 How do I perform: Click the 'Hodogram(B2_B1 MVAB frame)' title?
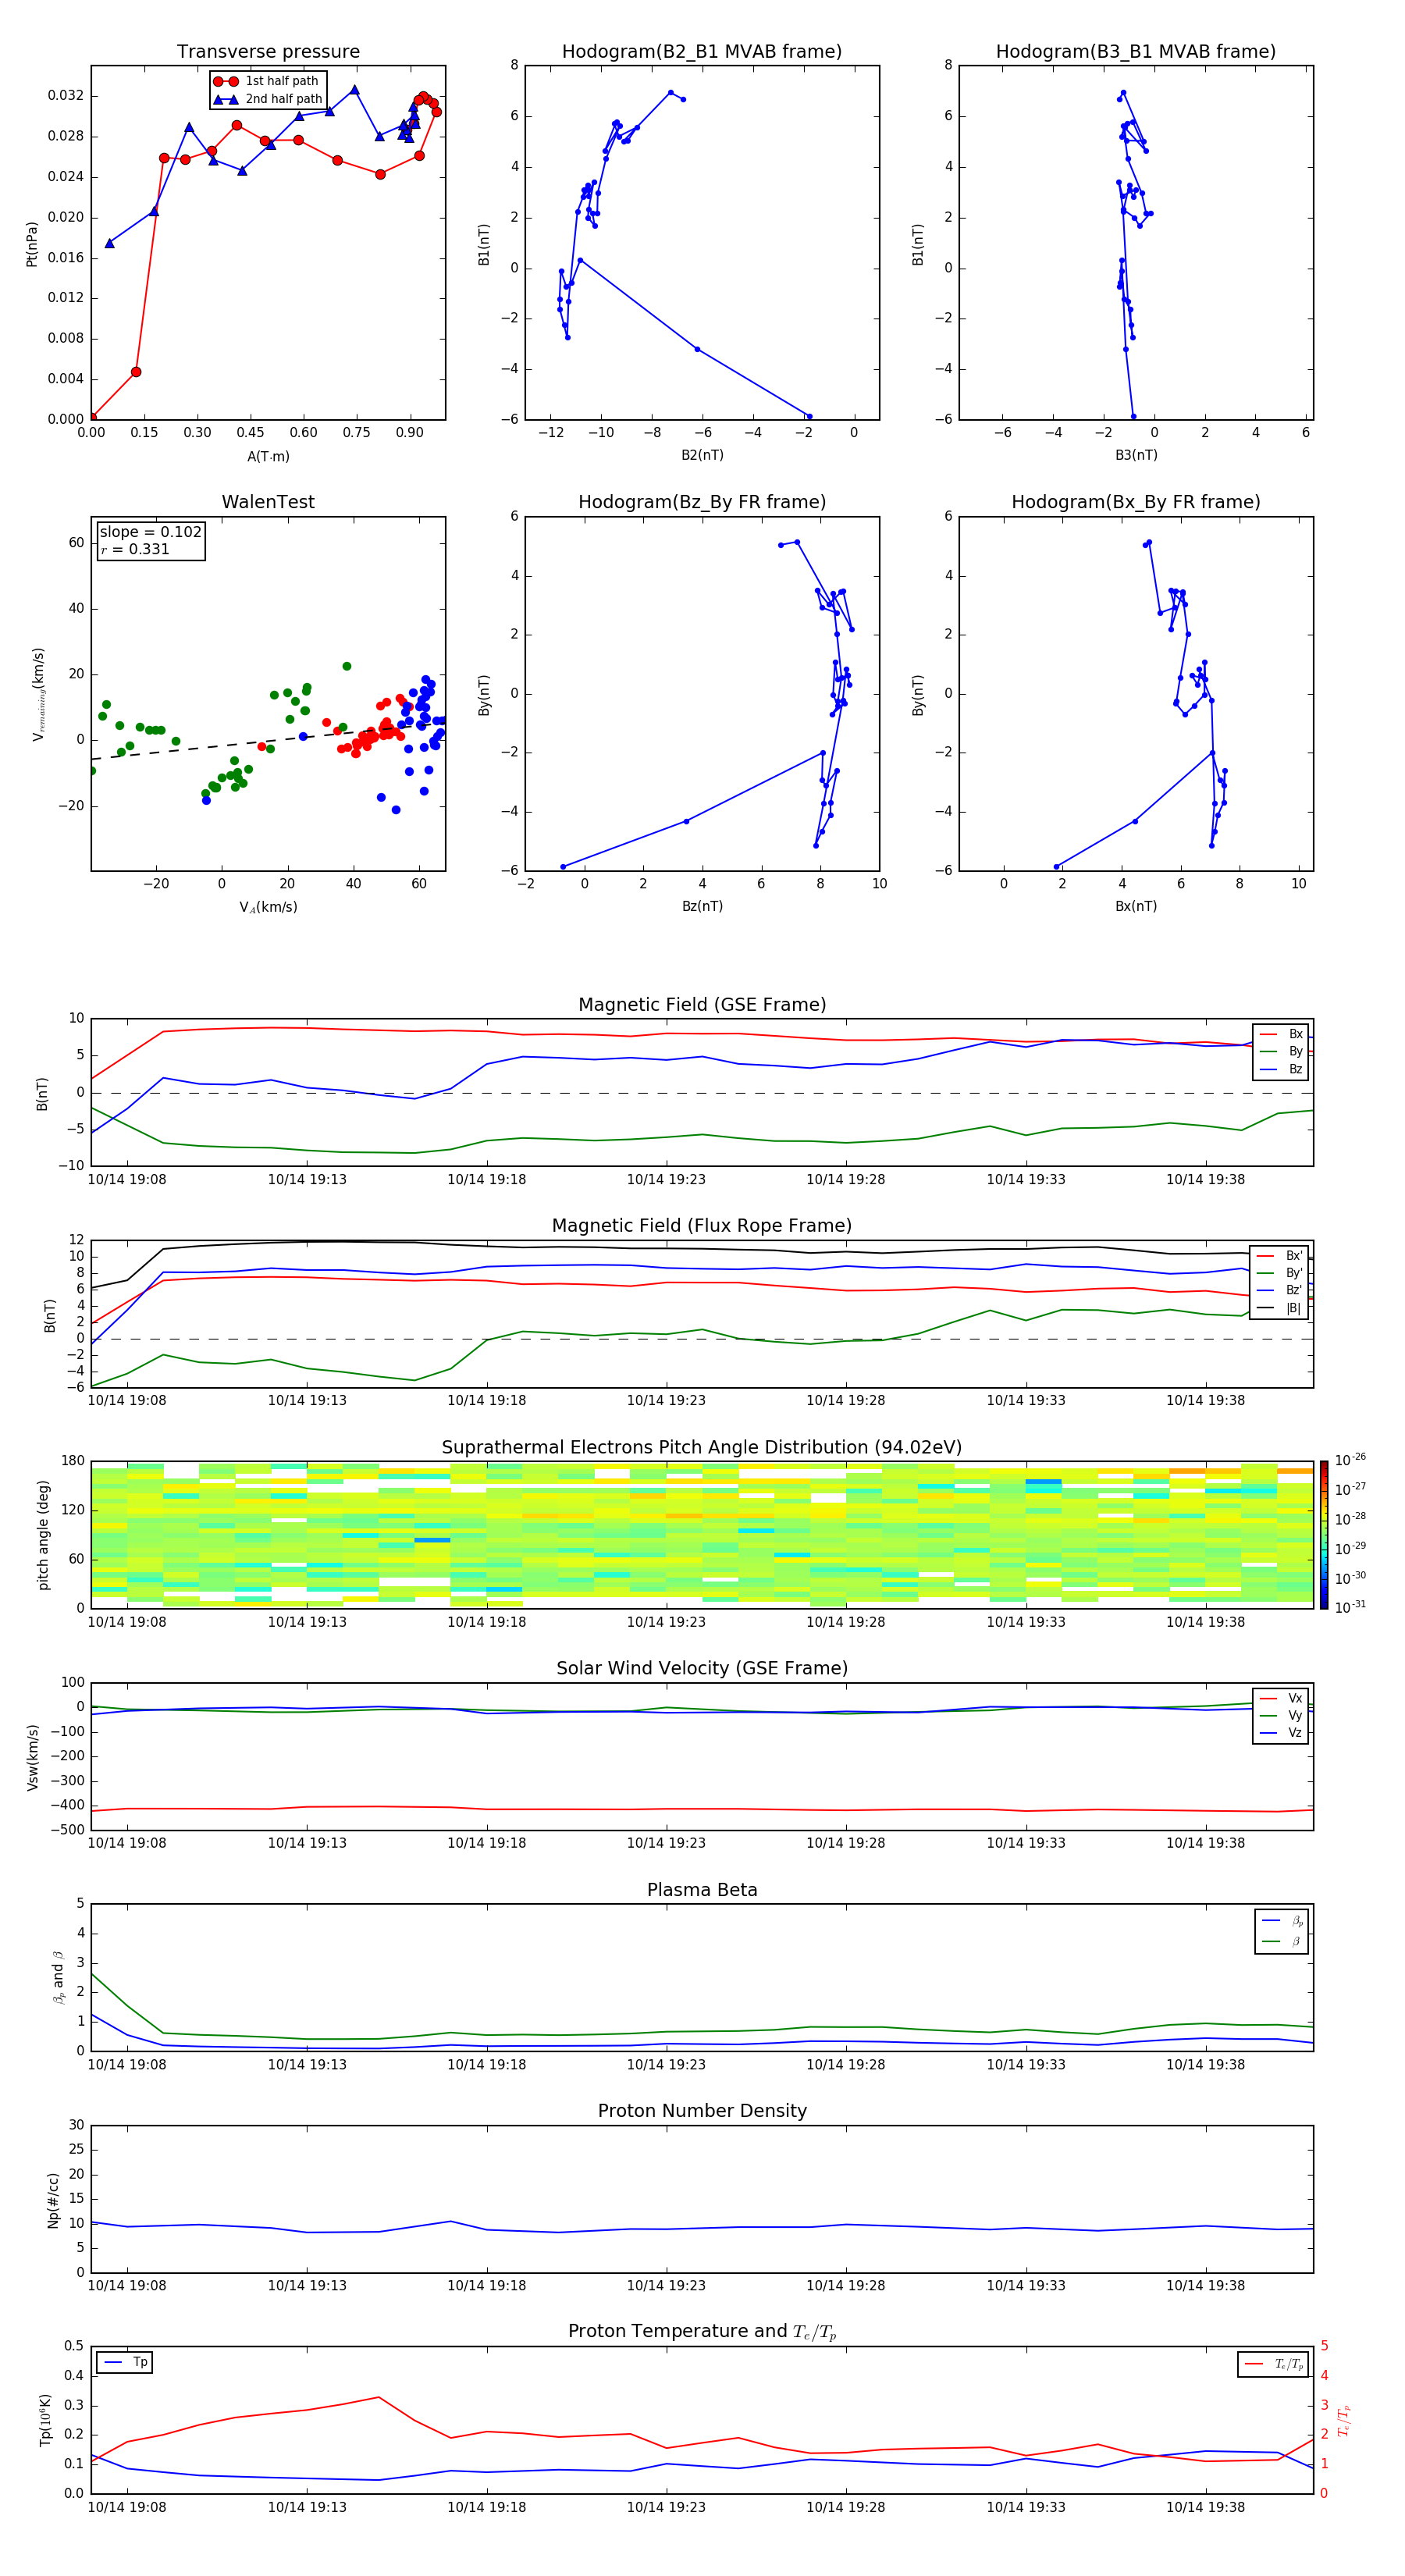click(702, 52)
